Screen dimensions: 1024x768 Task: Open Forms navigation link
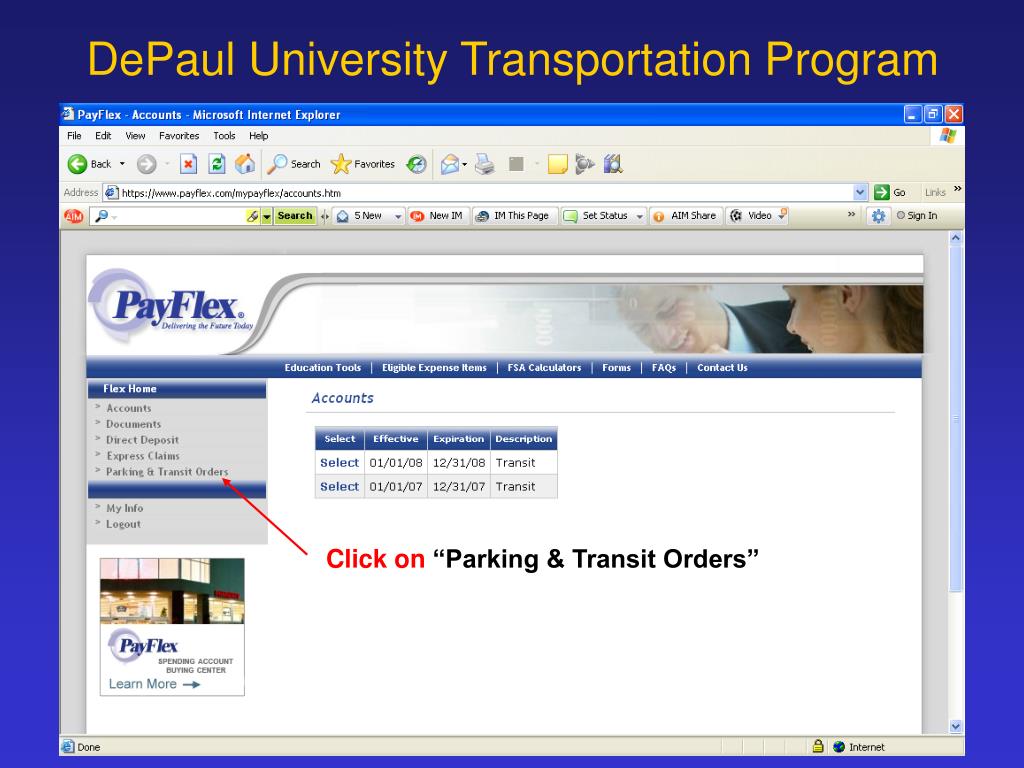616,368
